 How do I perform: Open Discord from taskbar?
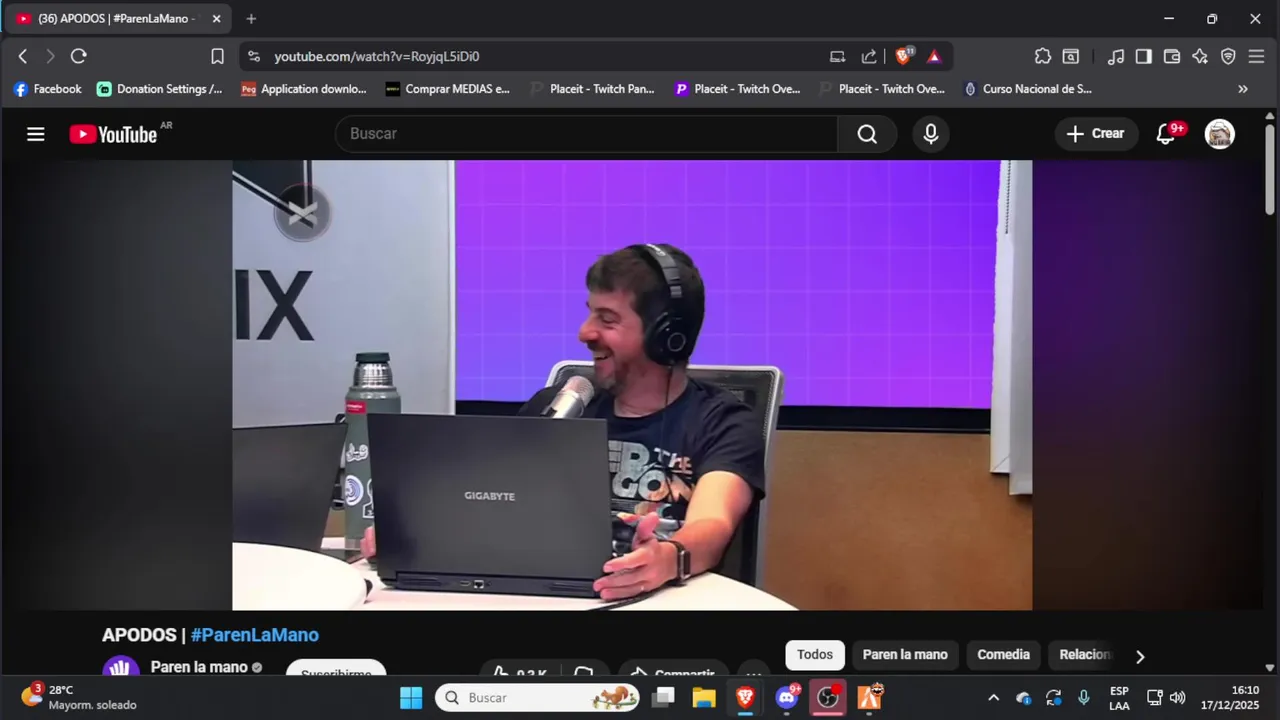pos(787,697)
